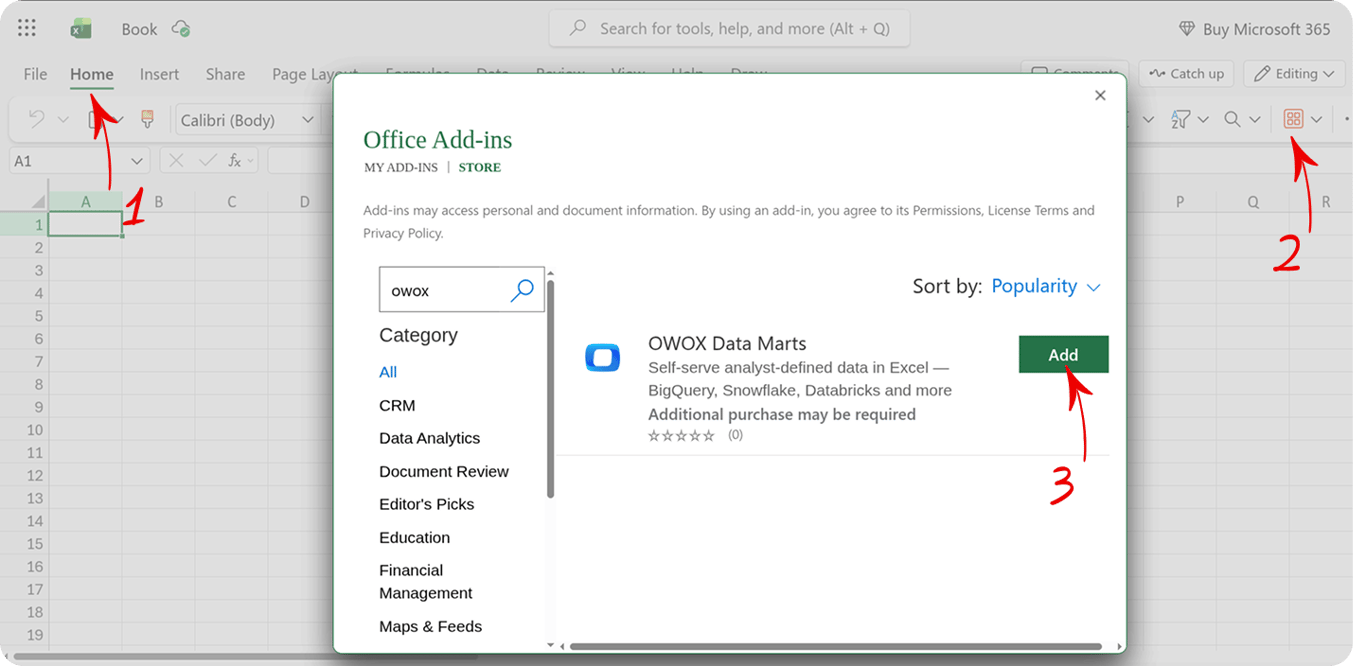Click the formula bar cancel X icon

176,160
